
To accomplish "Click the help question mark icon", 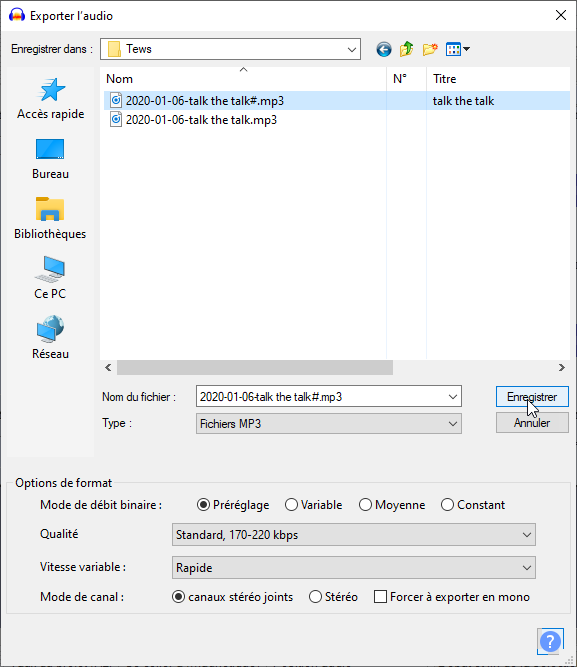I will 550,641.
